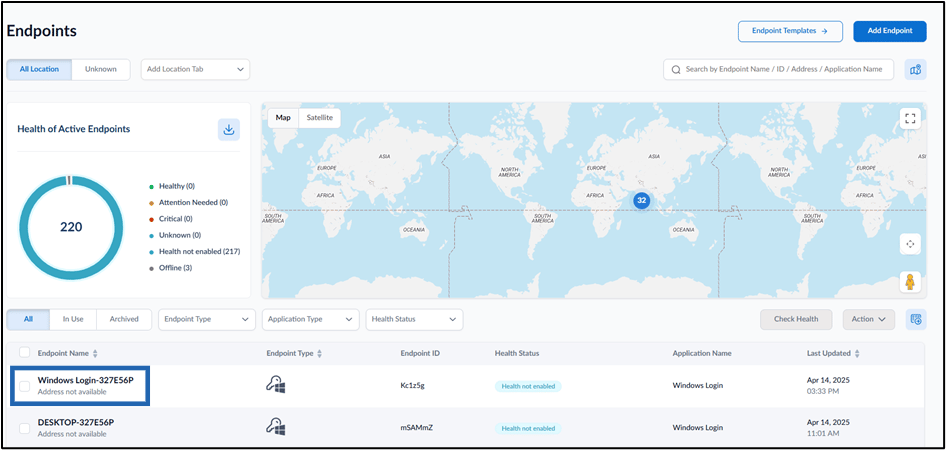The image size is (946, 450).
Task: Click the Unknown (0) legend entry
Action: pos(174,235)
